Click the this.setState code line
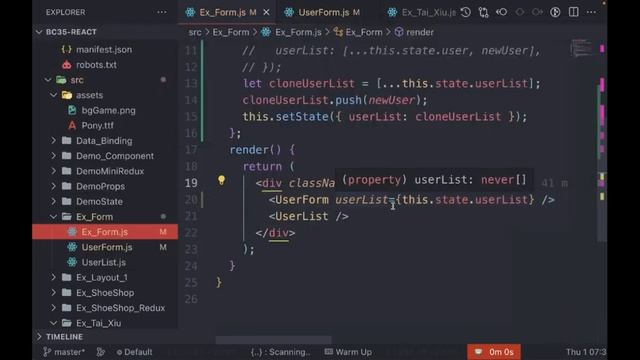This screenshot has width=640, height=360. coord(385,117)
